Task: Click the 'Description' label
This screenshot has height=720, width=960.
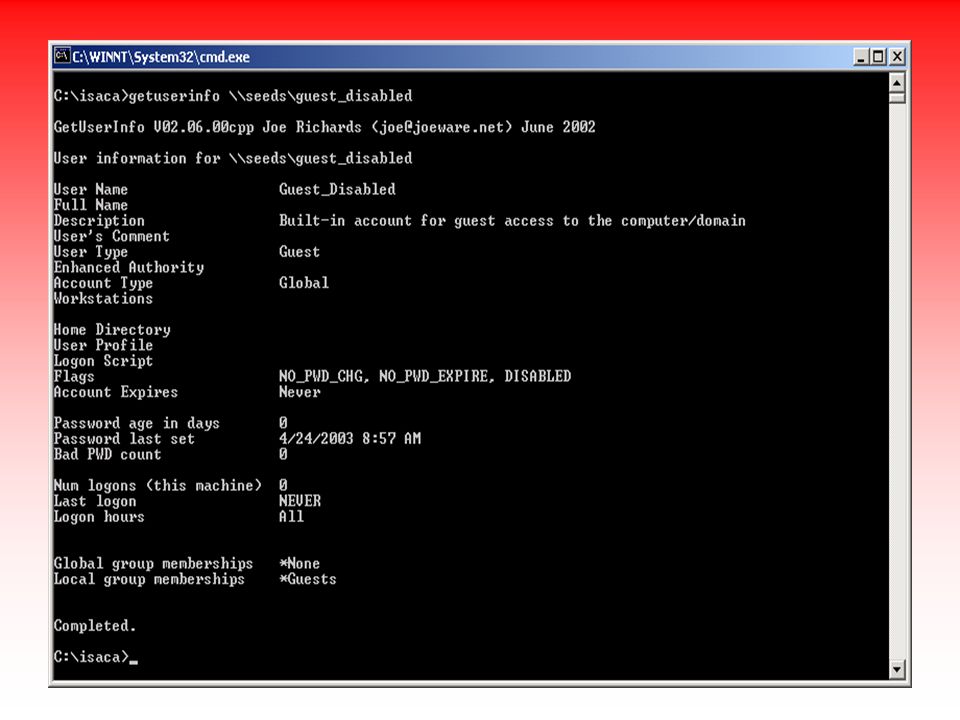Action: [99, 221]
